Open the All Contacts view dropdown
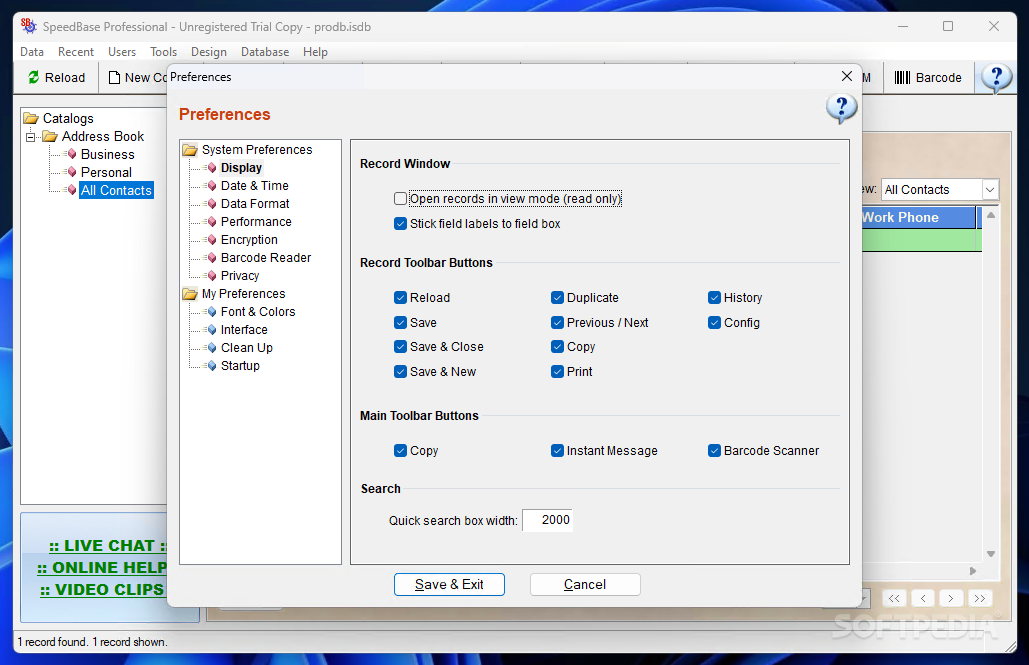Screen dimensions: 1029x665 tap(990, 190)
